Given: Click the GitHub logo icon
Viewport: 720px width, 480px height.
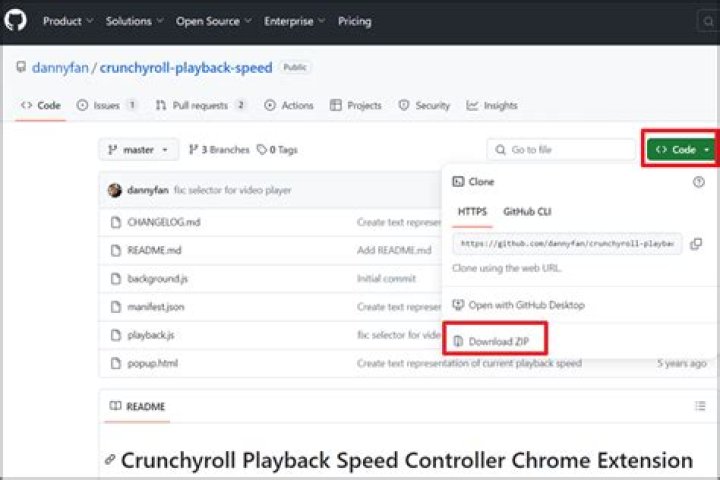Looking at the screenshot, I should pyautogui.click(x=15, y=21).
